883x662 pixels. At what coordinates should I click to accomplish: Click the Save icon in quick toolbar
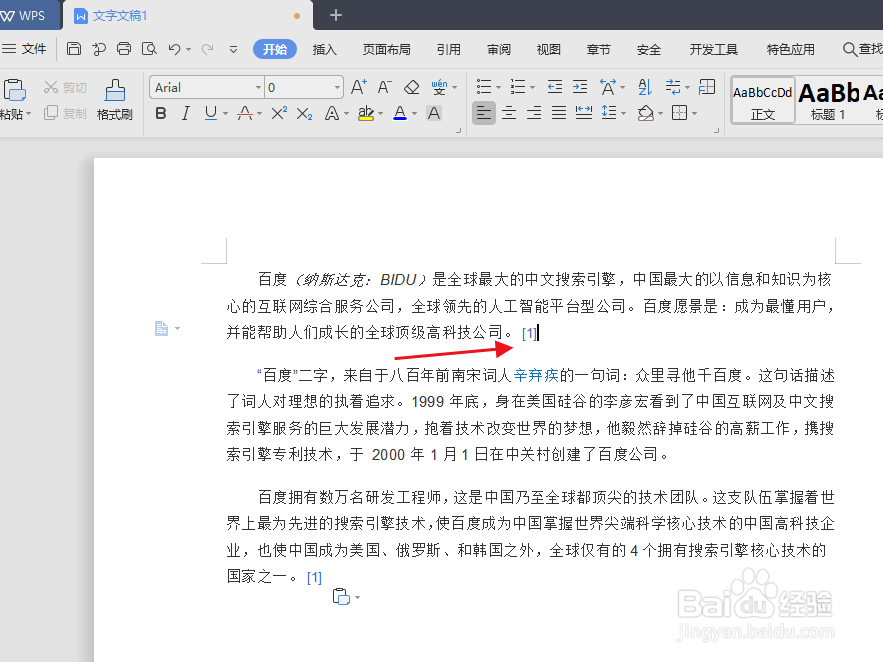coord(73,49)
